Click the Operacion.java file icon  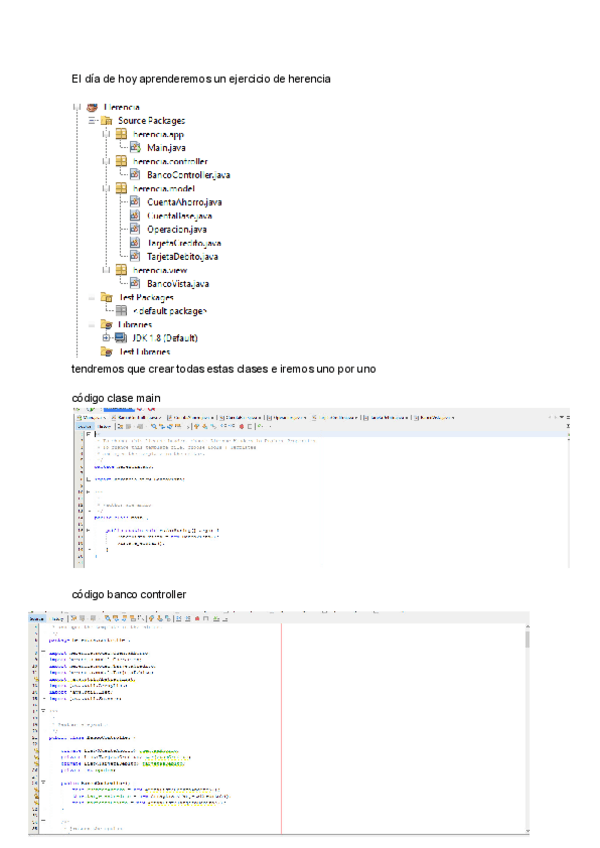(x=136, y=229)
